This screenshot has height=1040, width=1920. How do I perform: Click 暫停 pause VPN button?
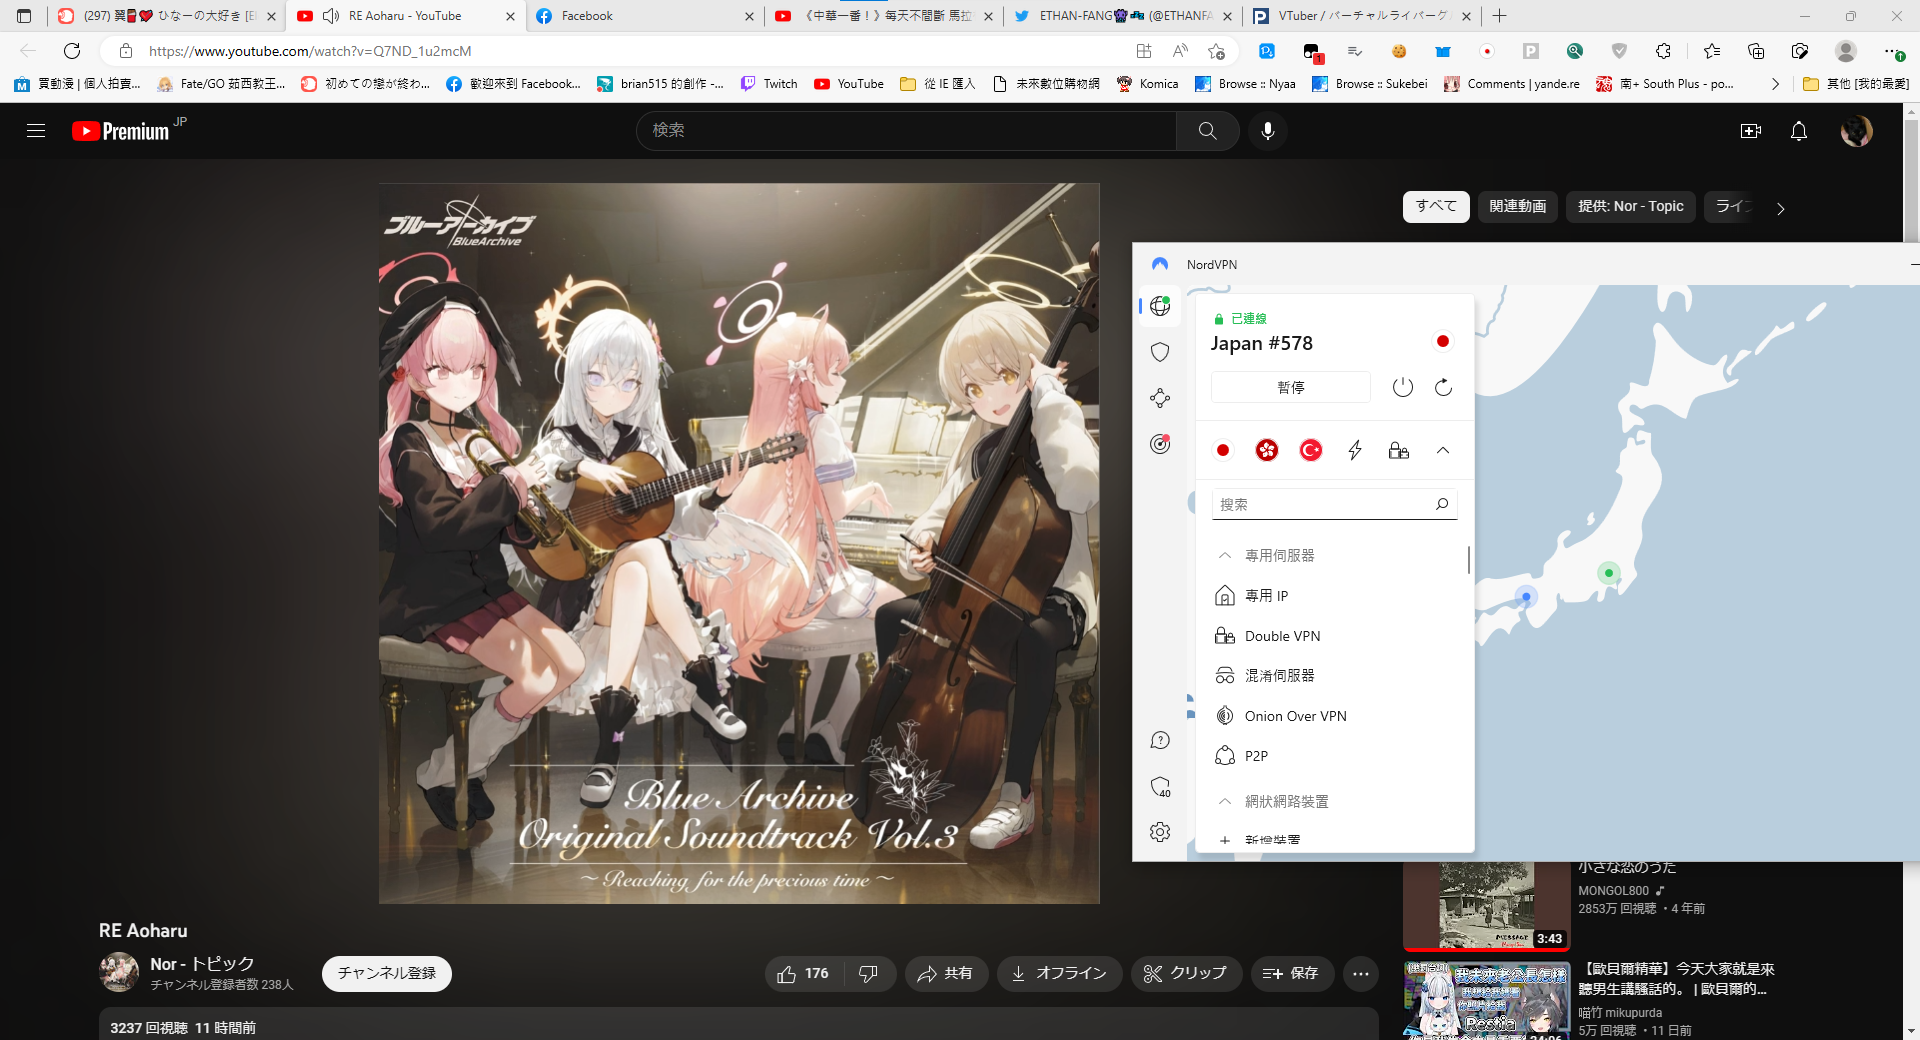coord(1291,387)
